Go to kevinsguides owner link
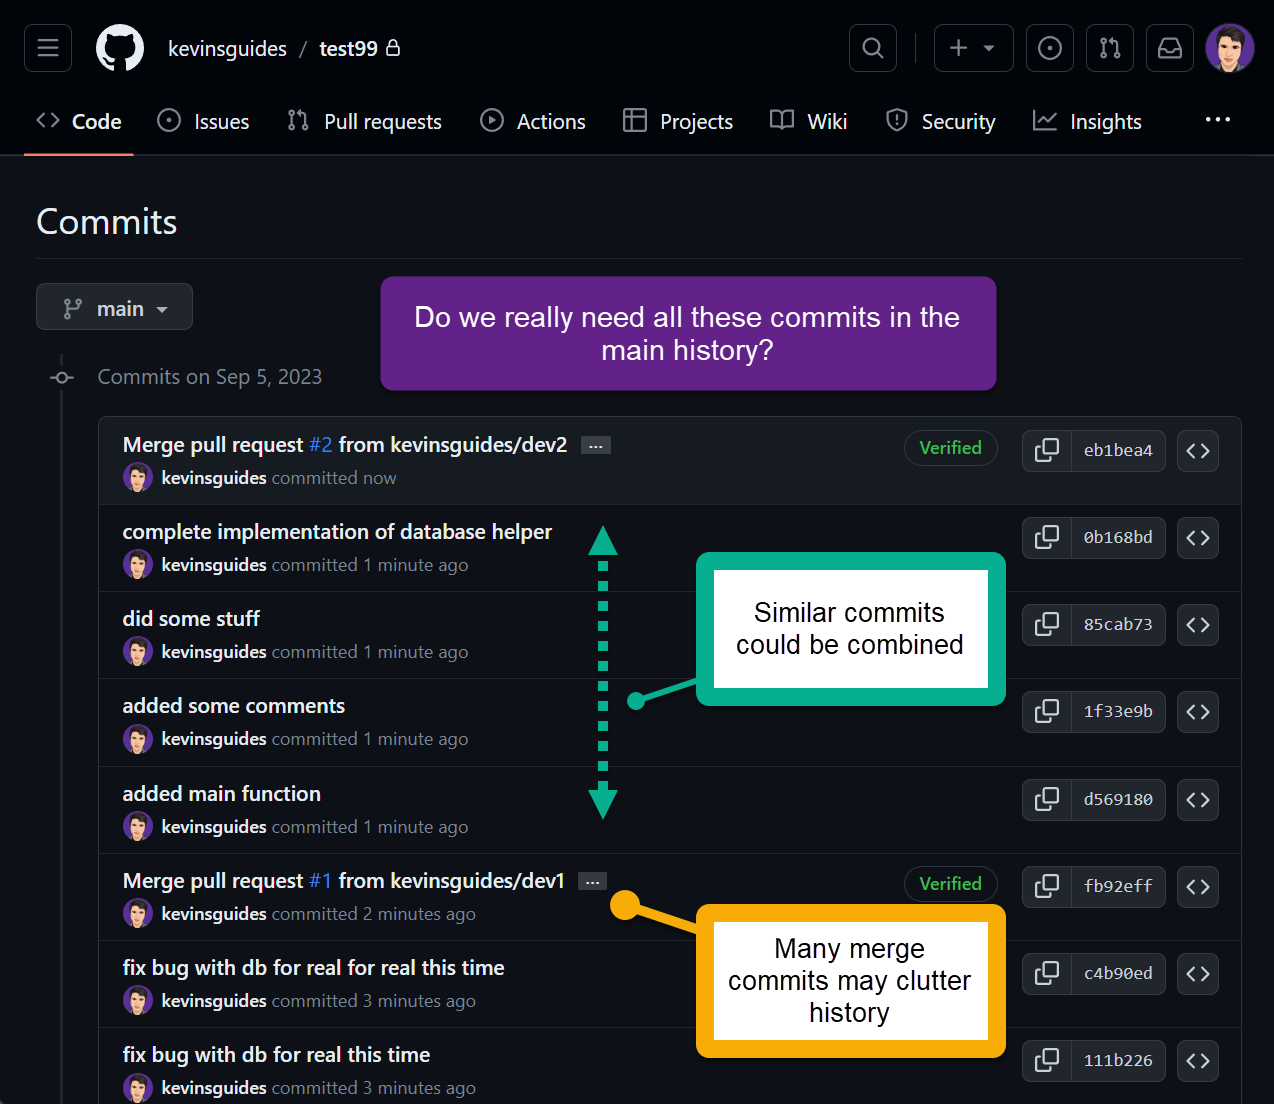Screen dimensions: 1274x1104 tap(227, 48)
